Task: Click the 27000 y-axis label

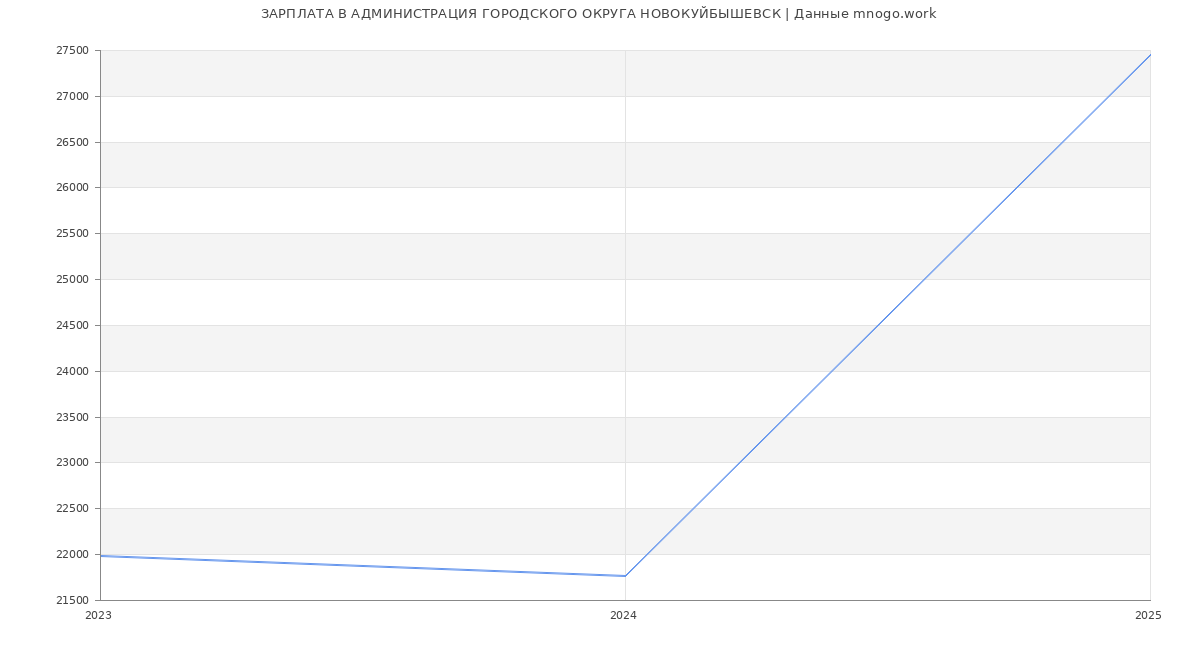Action: point(72,97)
